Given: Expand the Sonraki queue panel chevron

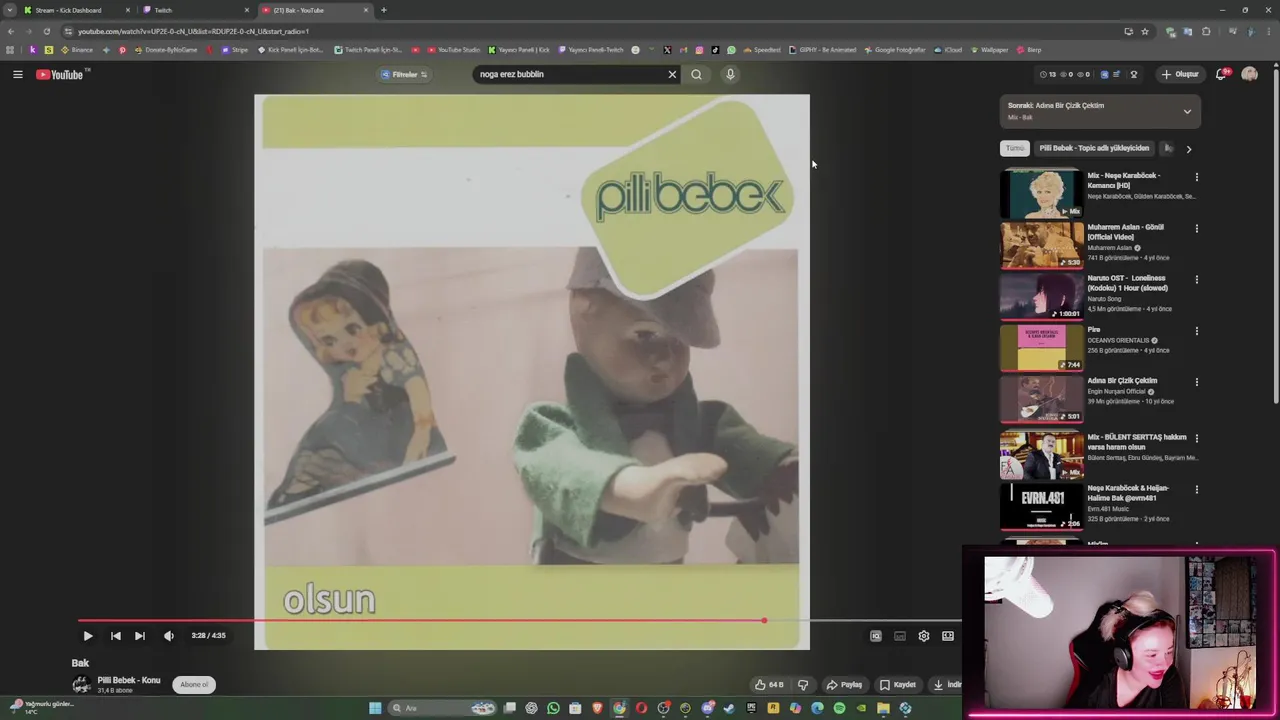Looking at the screenshot, I should click(x=1187, y=111).
